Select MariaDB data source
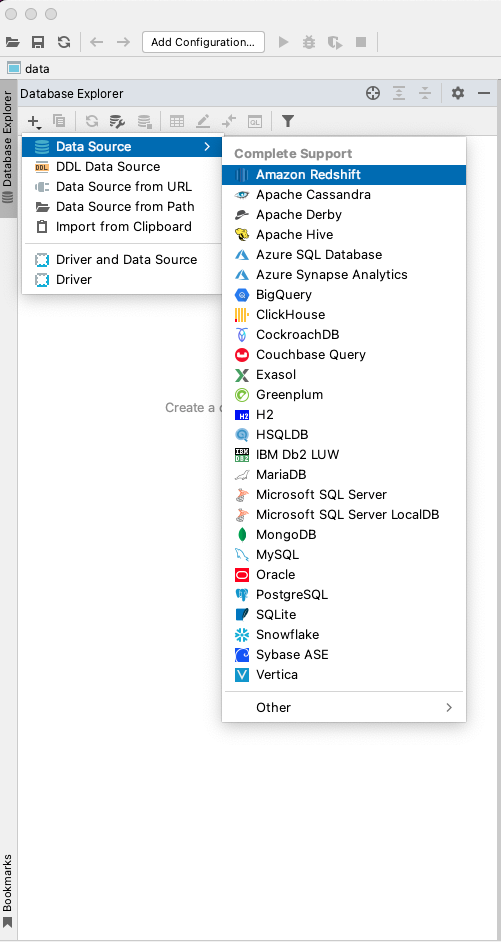Screen dimensions: 501x942 pyautogui.click(x=344, y=475)
